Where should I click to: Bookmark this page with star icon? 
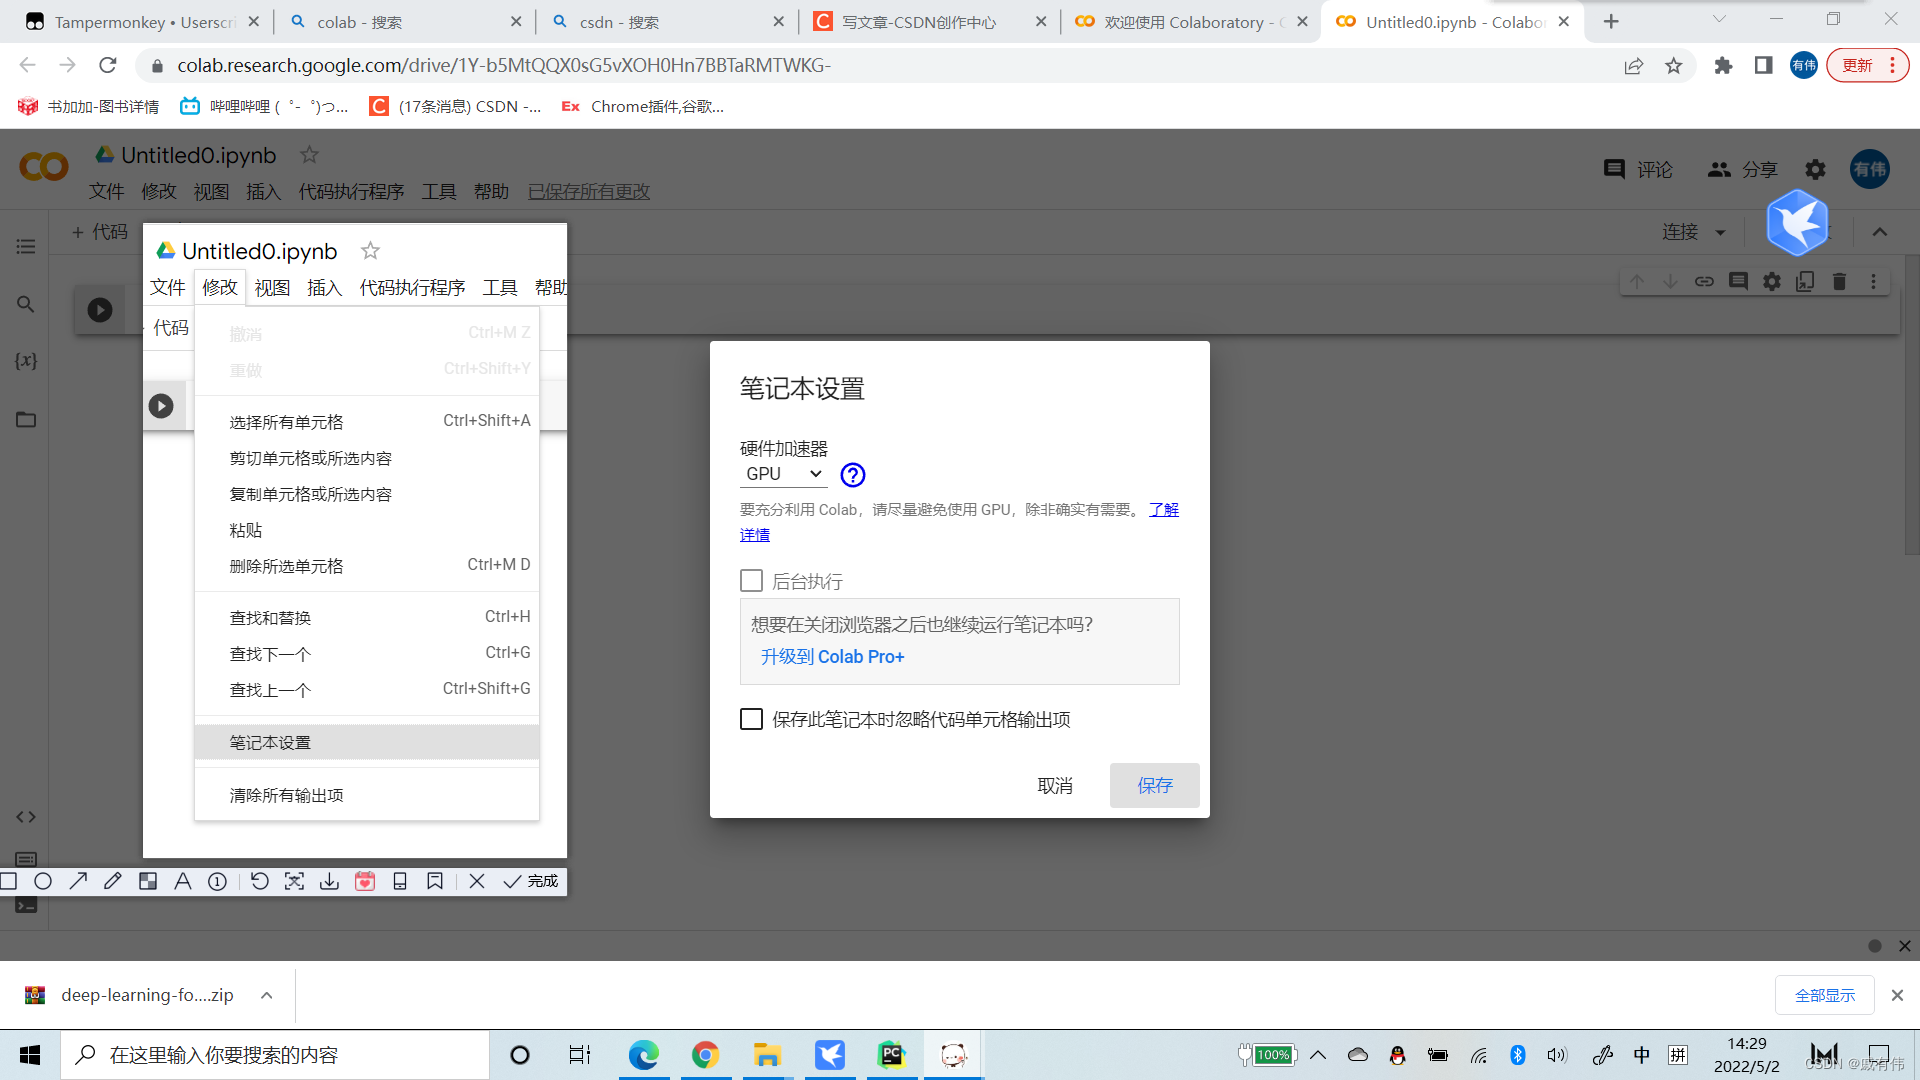coord(1674,66)
